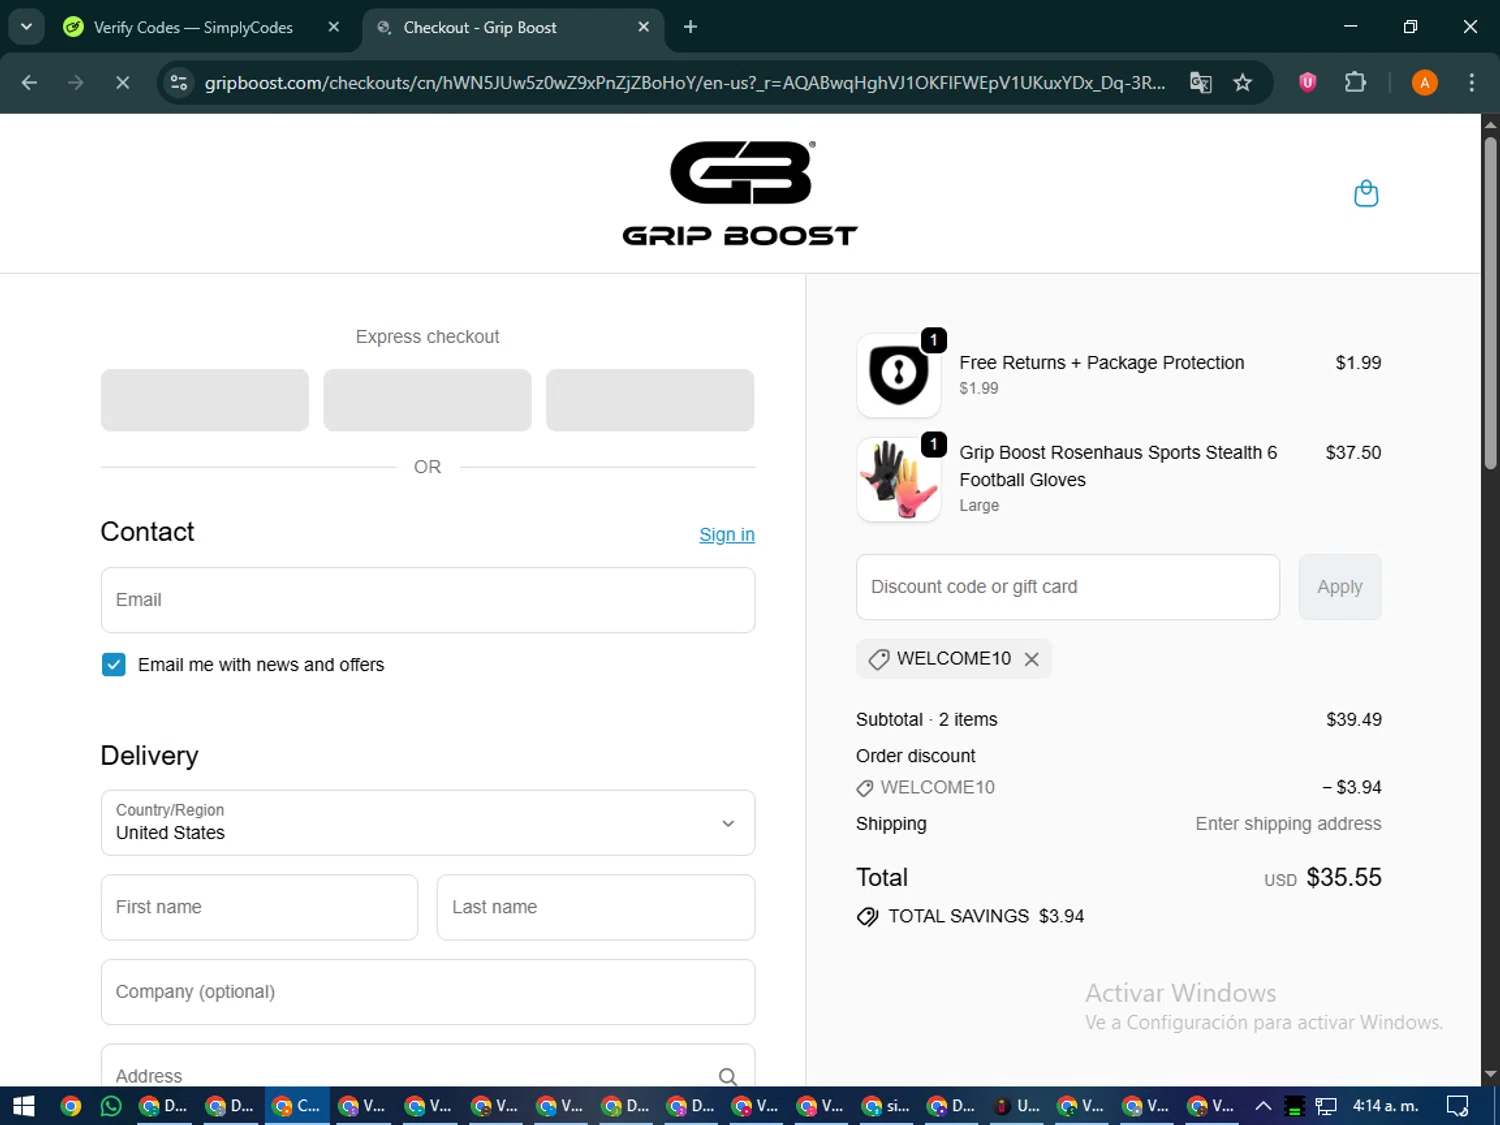
Task: Open the Windows notification center
Action: 1458,1106
